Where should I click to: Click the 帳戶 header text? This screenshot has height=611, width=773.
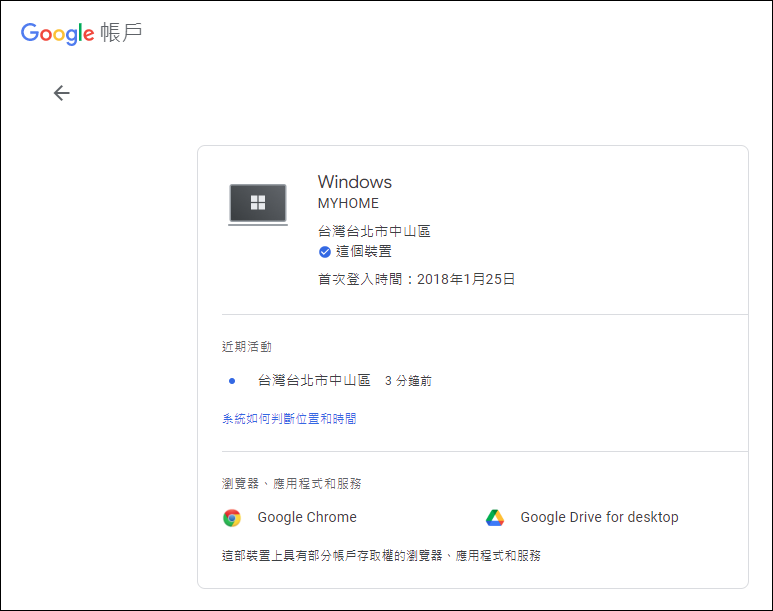point(121,33)
